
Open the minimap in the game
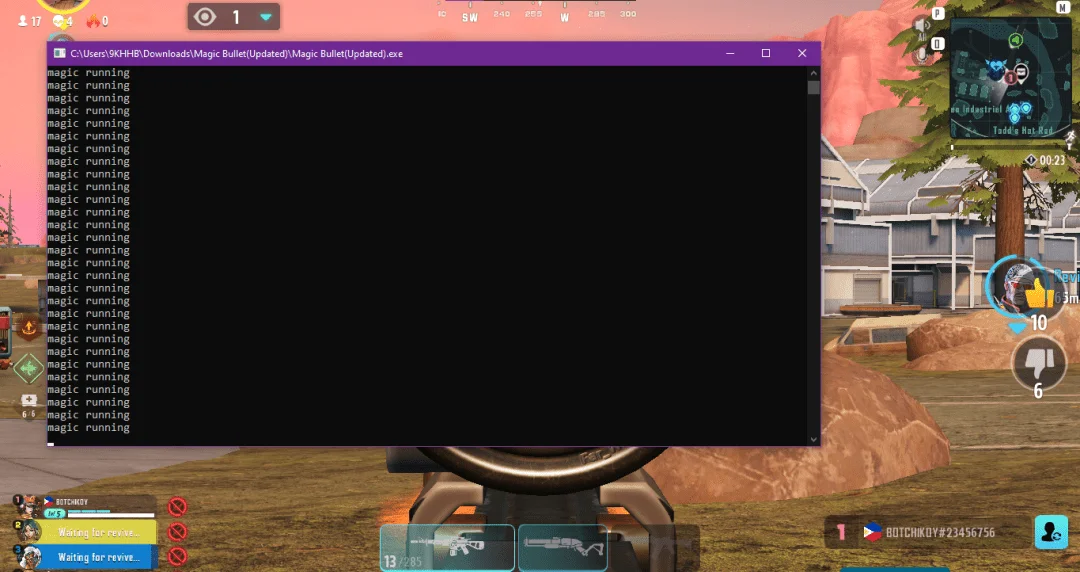tap(1010, 79)
